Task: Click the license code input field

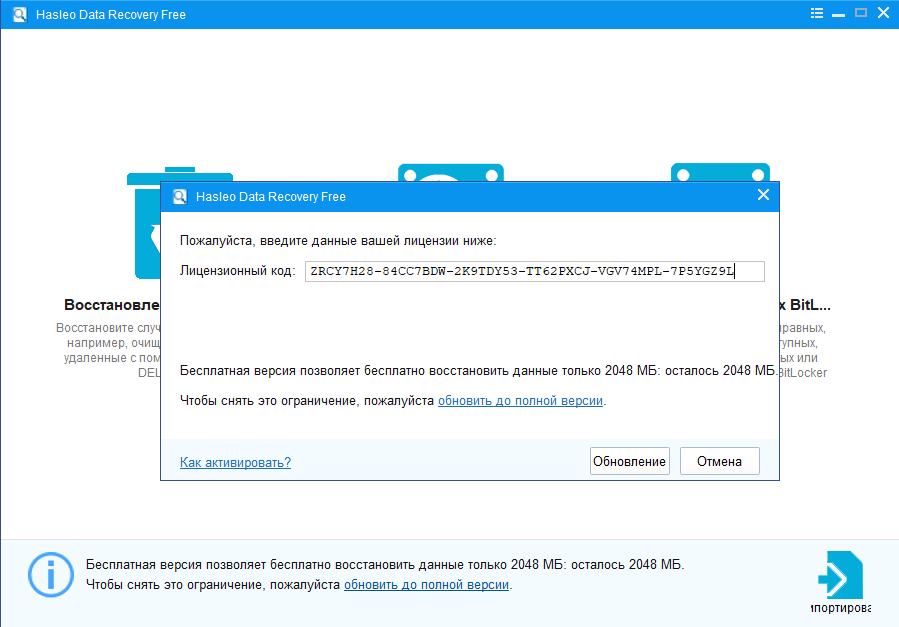Action: [x=534, y=271]
